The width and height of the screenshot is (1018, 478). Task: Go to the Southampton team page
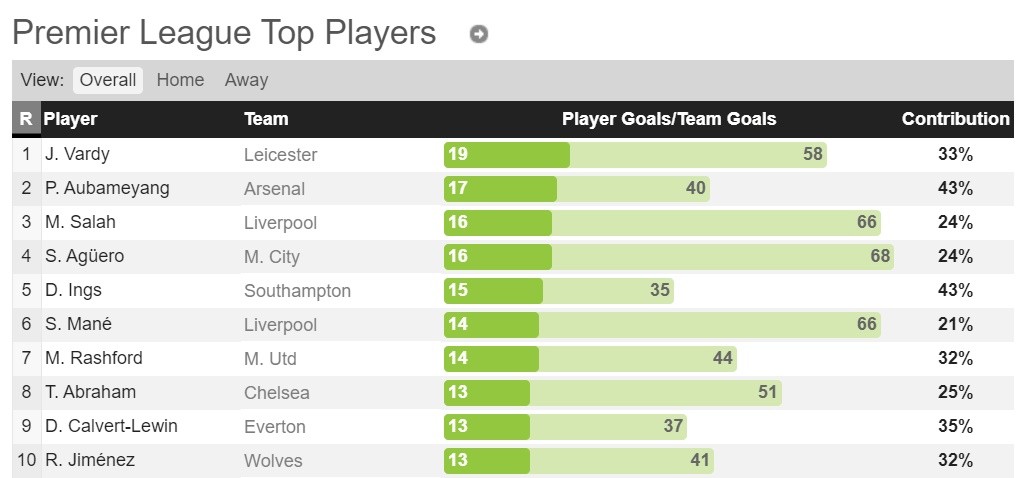(297, 291)
